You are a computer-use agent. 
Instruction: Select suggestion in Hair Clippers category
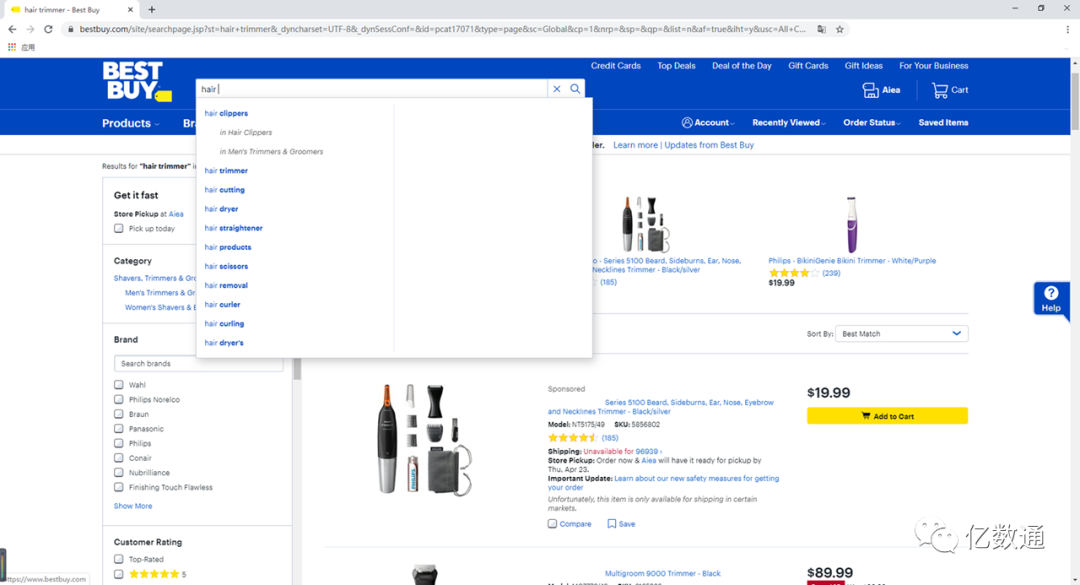click(x=246, y=132)
